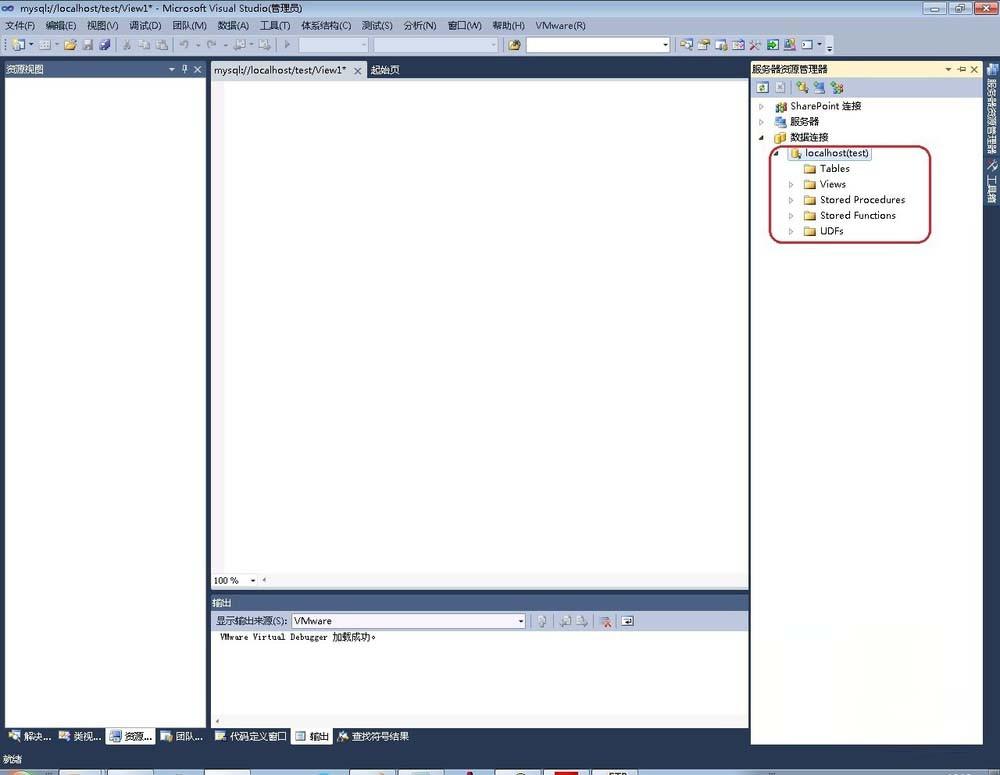
Task: Click Connect to Database icon
Action: pos(802,87)
